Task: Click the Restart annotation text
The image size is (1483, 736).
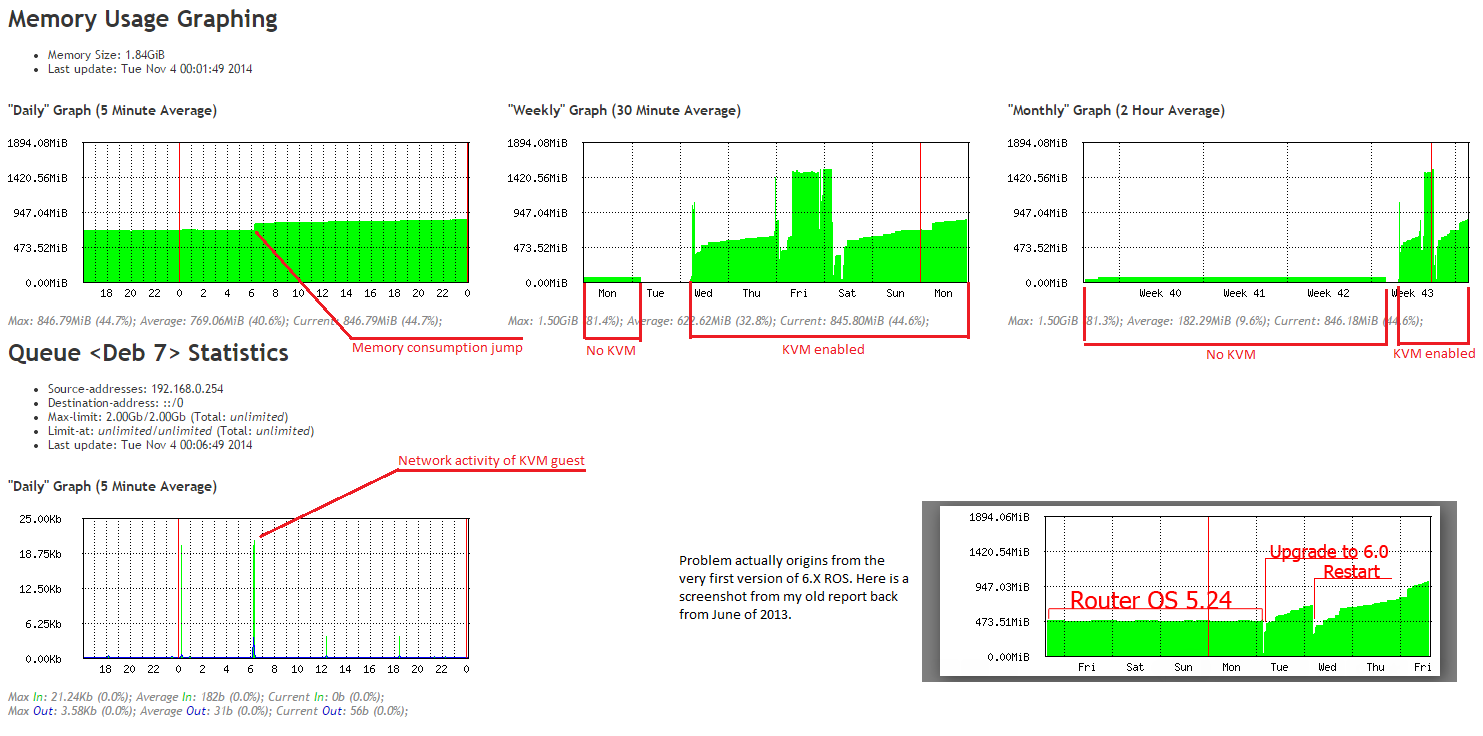Action: point(1352,571)
